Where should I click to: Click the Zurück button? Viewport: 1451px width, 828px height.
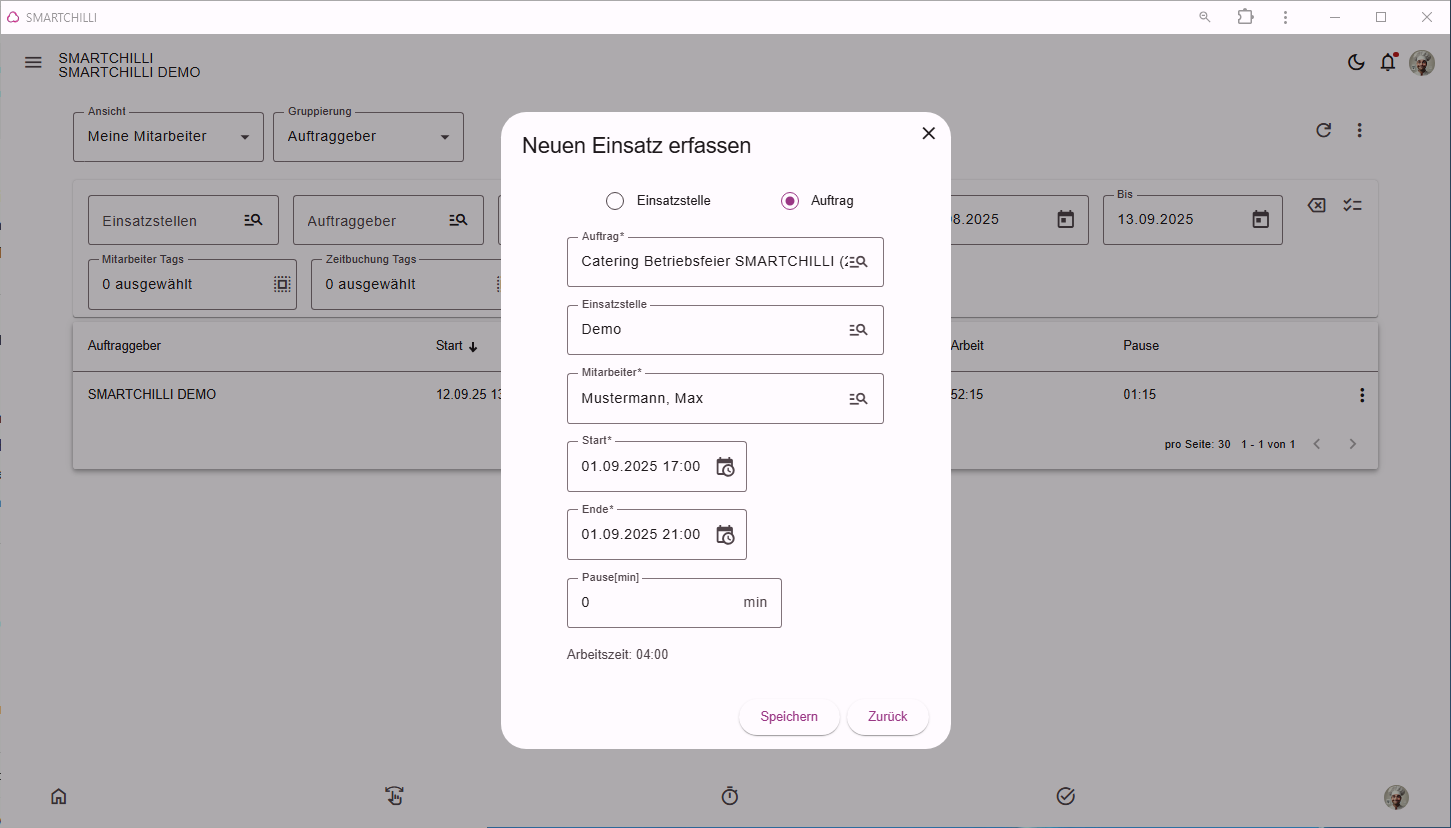888,716
